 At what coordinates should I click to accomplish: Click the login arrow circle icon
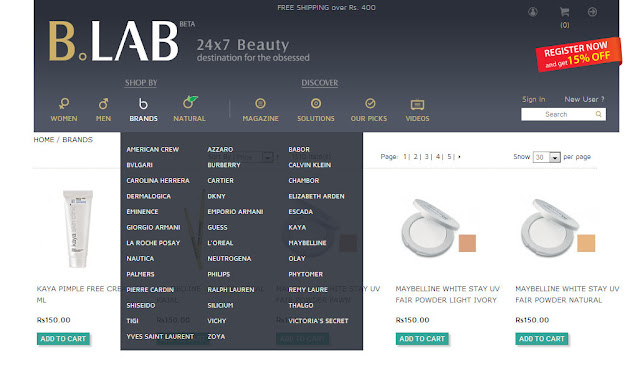592,12
